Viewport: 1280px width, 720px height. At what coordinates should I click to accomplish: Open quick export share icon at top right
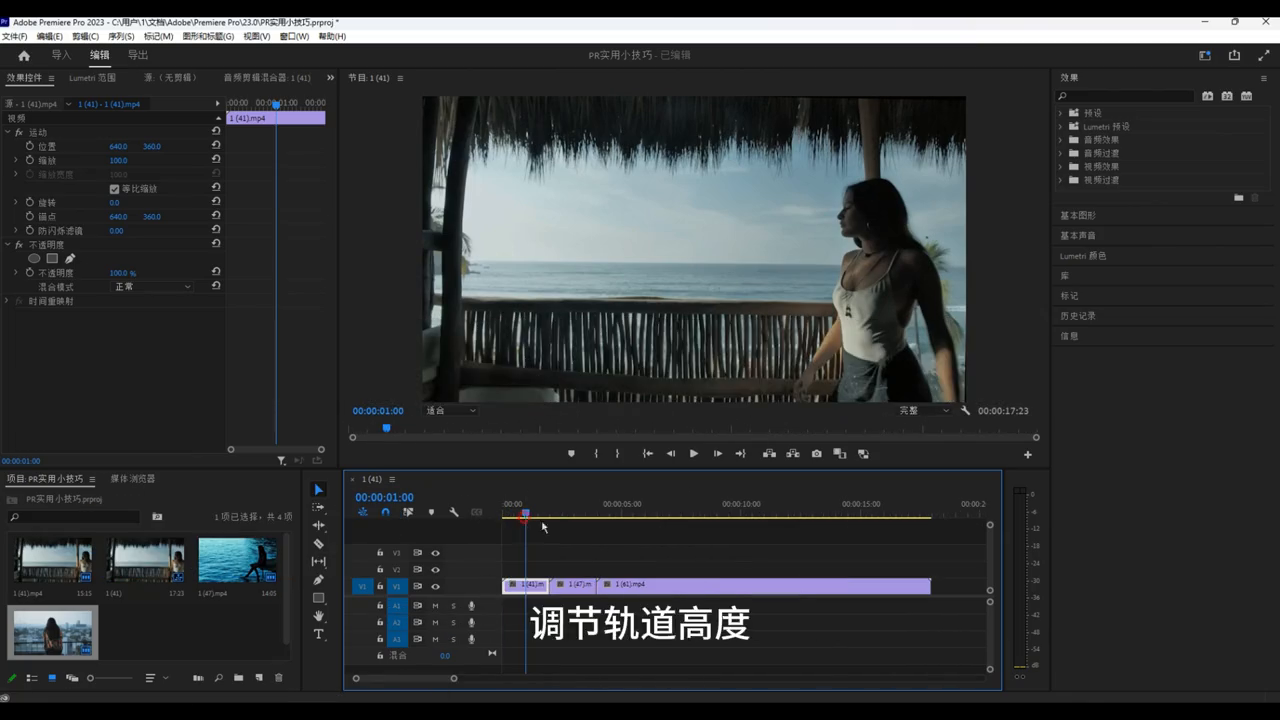point(1234,56)
